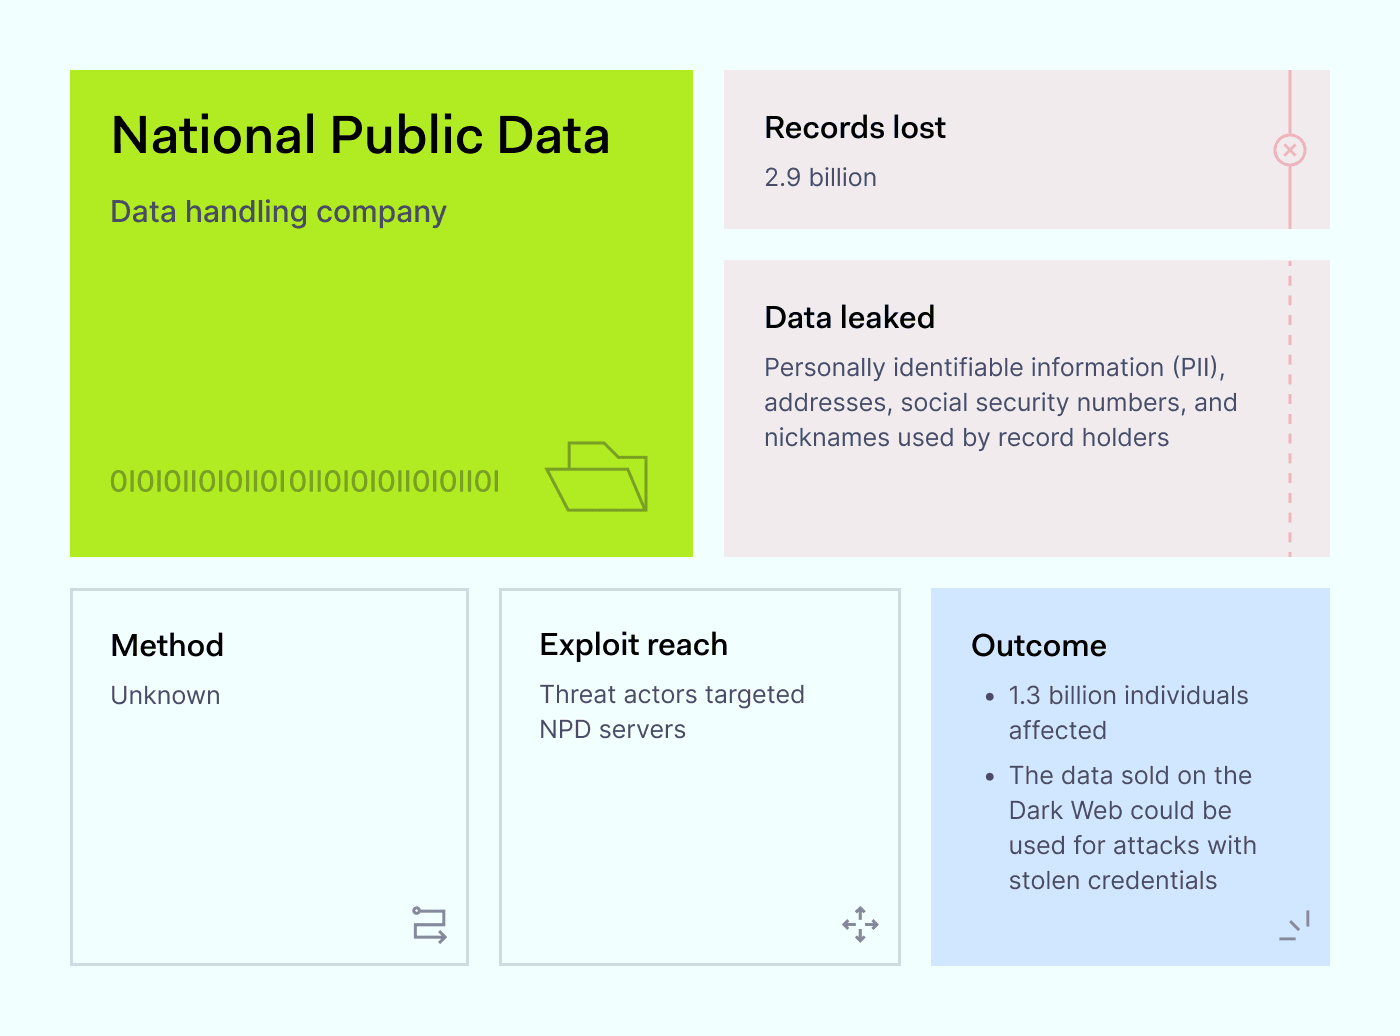Click the Data handling company link
The image size is (1400, 1036).
(x=278, y=212)
